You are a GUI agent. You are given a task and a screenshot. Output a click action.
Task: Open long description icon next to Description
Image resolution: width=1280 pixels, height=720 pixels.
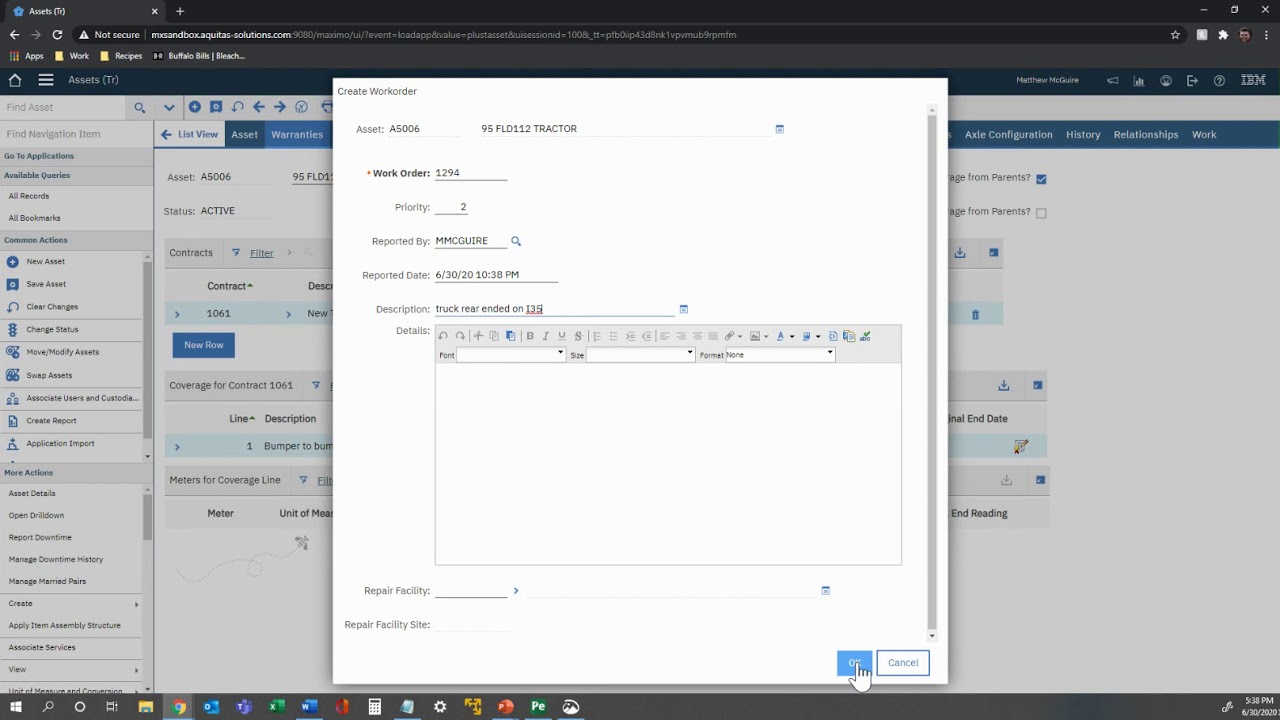click(x=684, y=309)
